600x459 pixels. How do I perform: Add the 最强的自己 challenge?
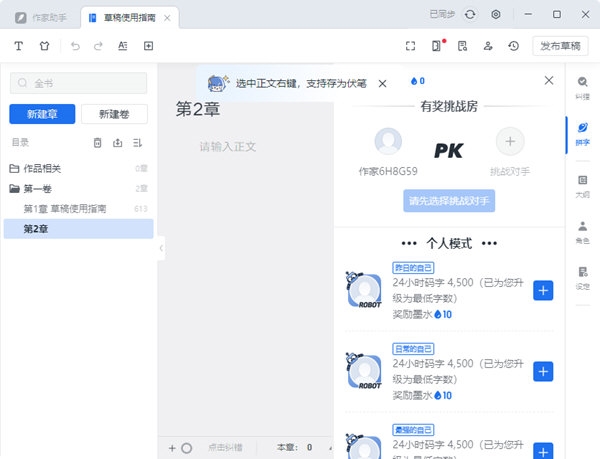543,451
